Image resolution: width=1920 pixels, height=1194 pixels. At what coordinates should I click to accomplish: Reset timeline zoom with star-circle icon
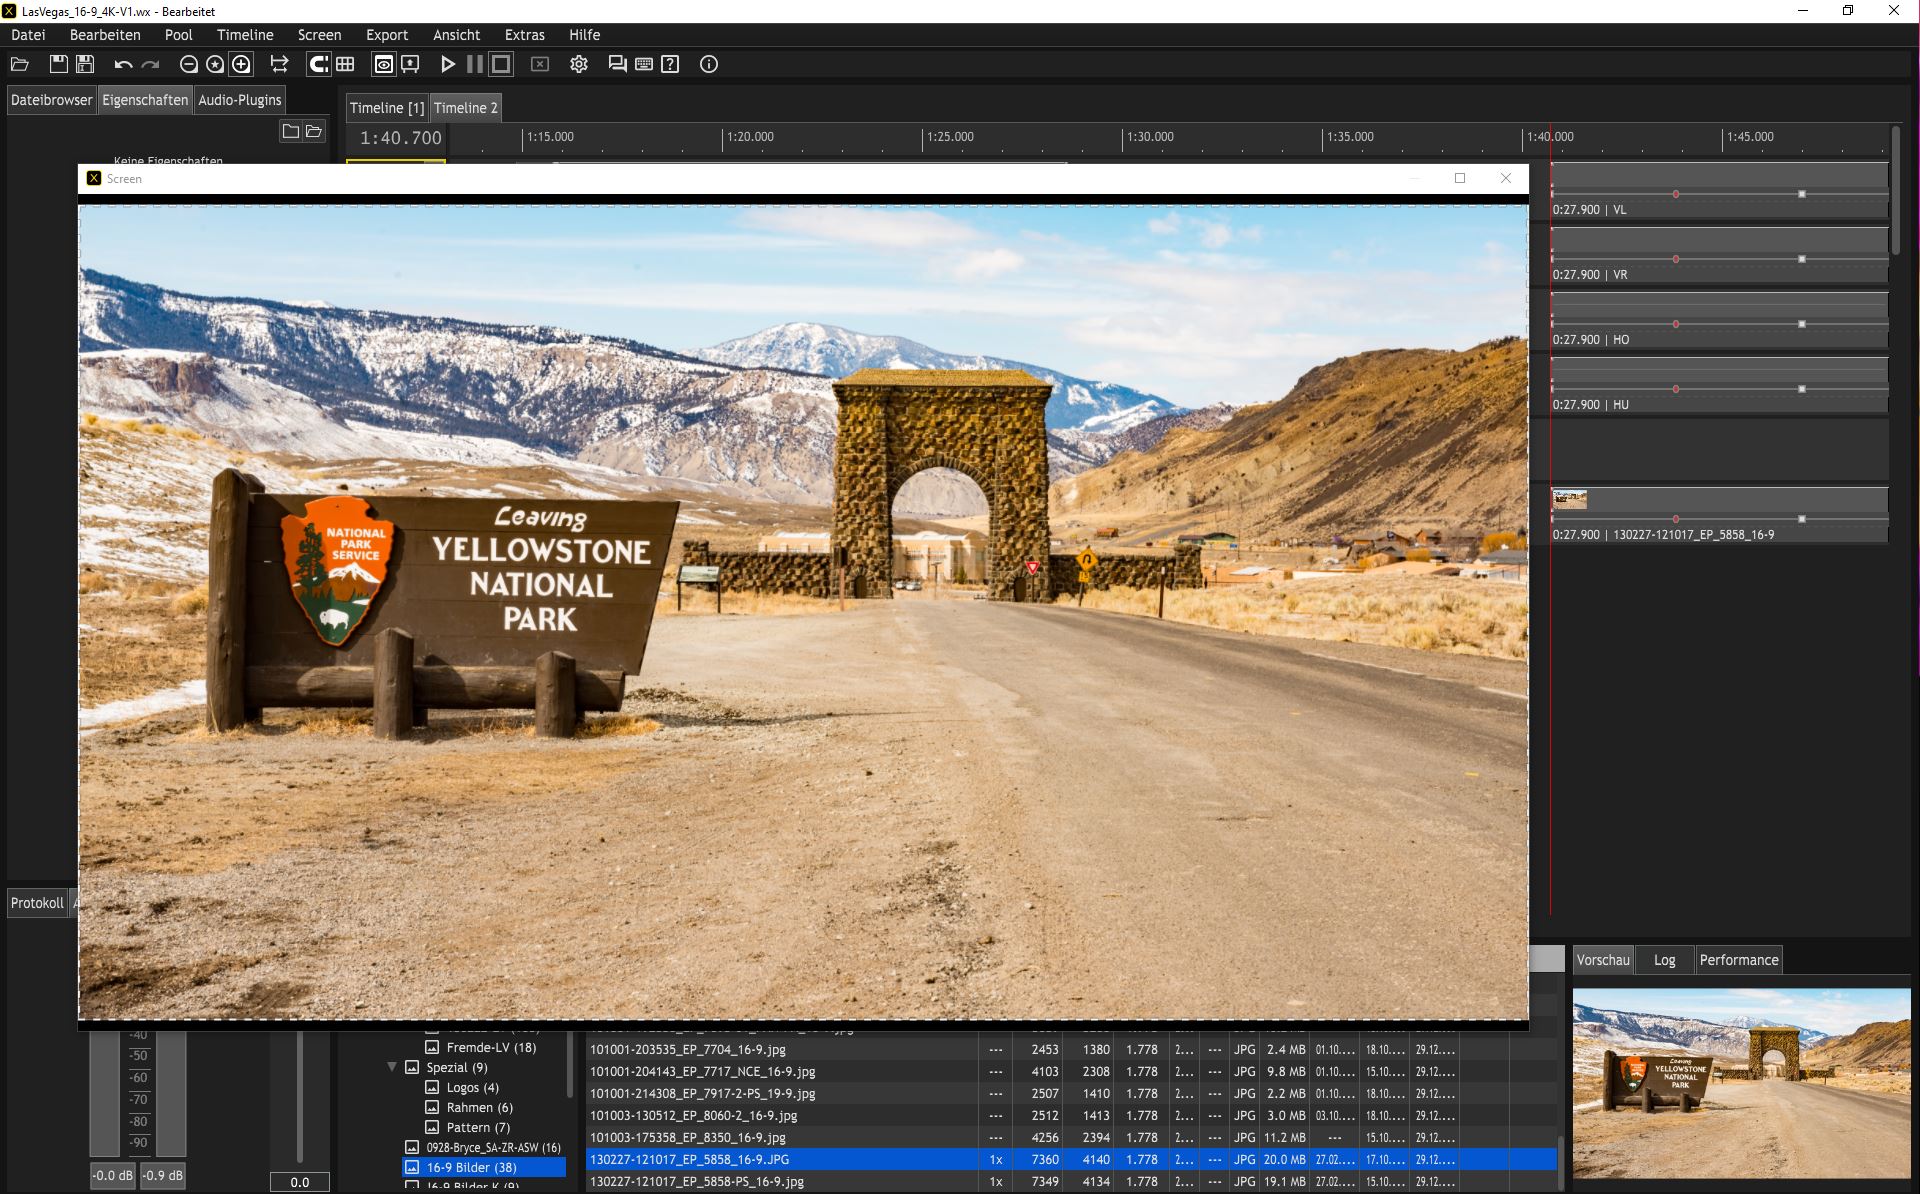pyautogui.click(x=215, y=64)
